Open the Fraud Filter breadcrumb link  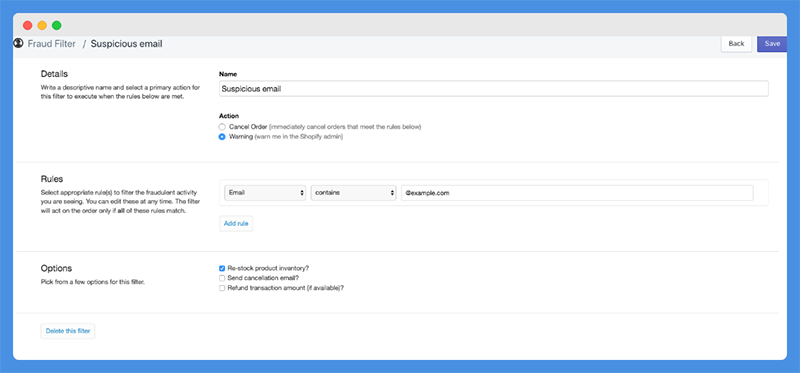click(52, 44)
